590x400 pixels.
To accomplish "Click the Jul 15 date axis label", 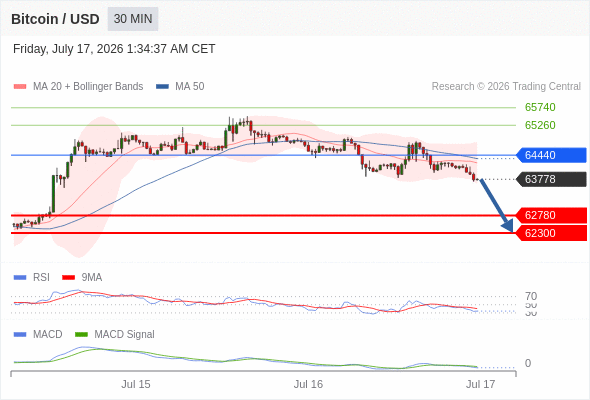I will pyautogui.click(x=135, y=384).
